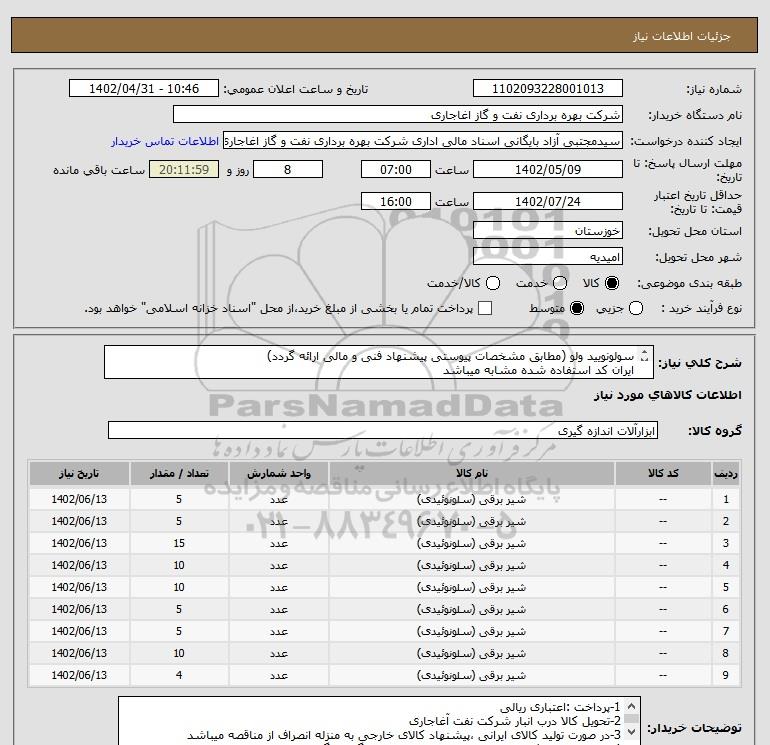This screenshot has height=745, width=770.
Task: Click the response deadline date 1402/05/09 field
Action: coord(548,169)
